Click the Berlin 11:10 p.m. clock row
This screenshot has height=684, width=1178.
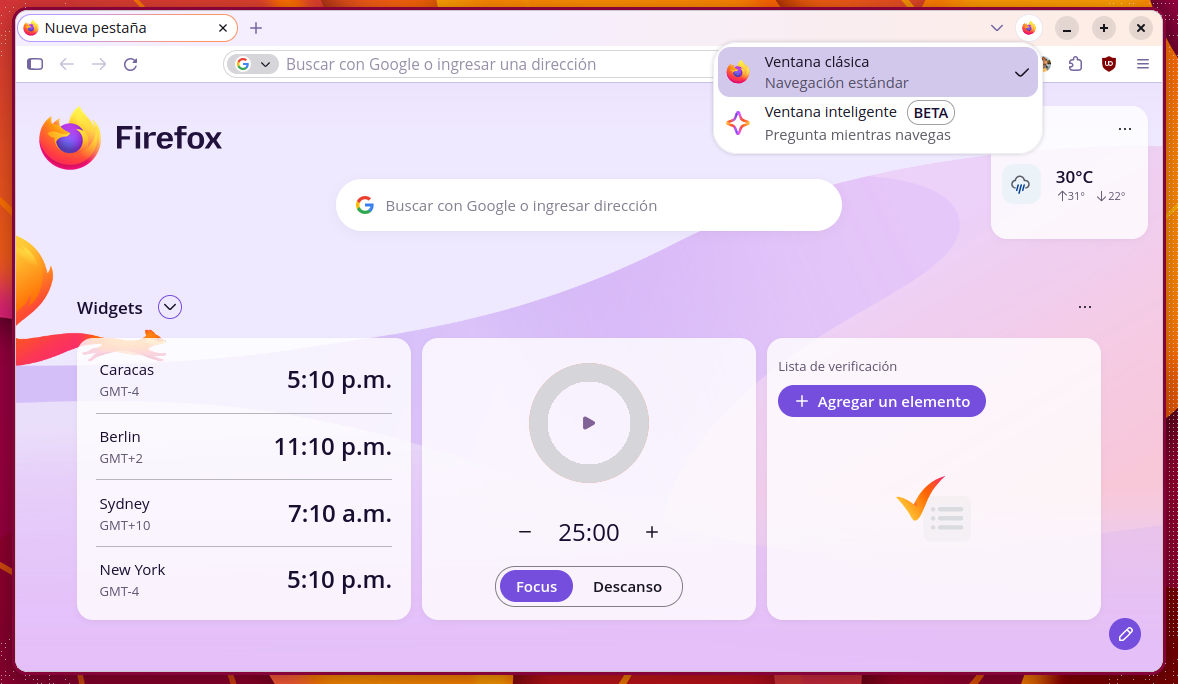[x=244, y=446]
